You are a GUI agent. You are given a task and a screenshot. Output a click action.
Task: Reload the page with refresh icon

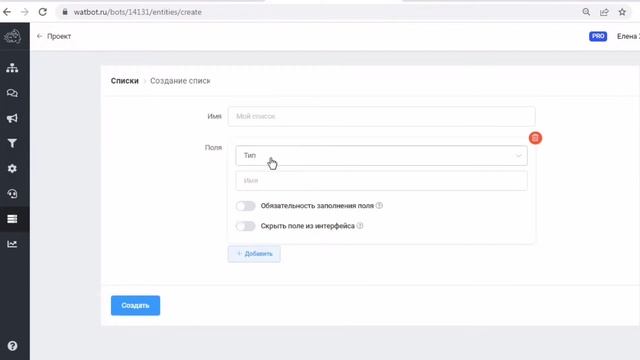(x=43, y=12)
